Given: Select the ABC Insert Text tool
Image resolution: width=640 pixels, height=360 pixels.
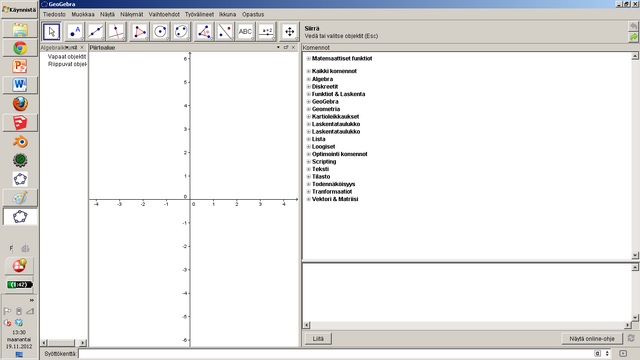Looking at the screenshot, I should pos(245,32).
